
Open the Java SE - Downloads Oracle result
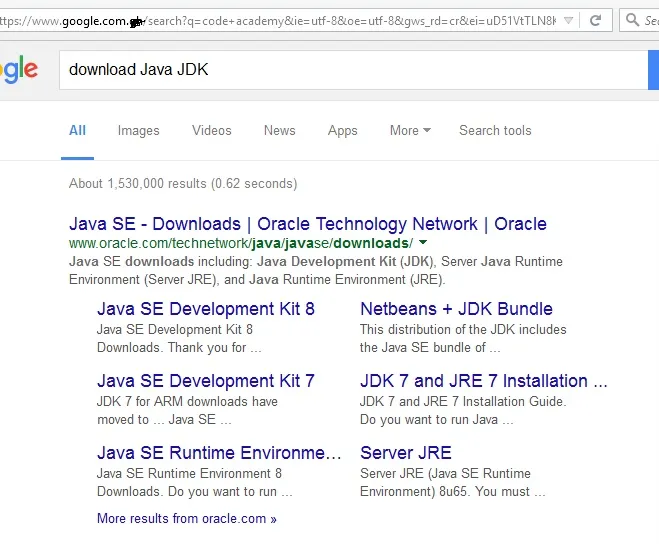[x=308, y=224]
